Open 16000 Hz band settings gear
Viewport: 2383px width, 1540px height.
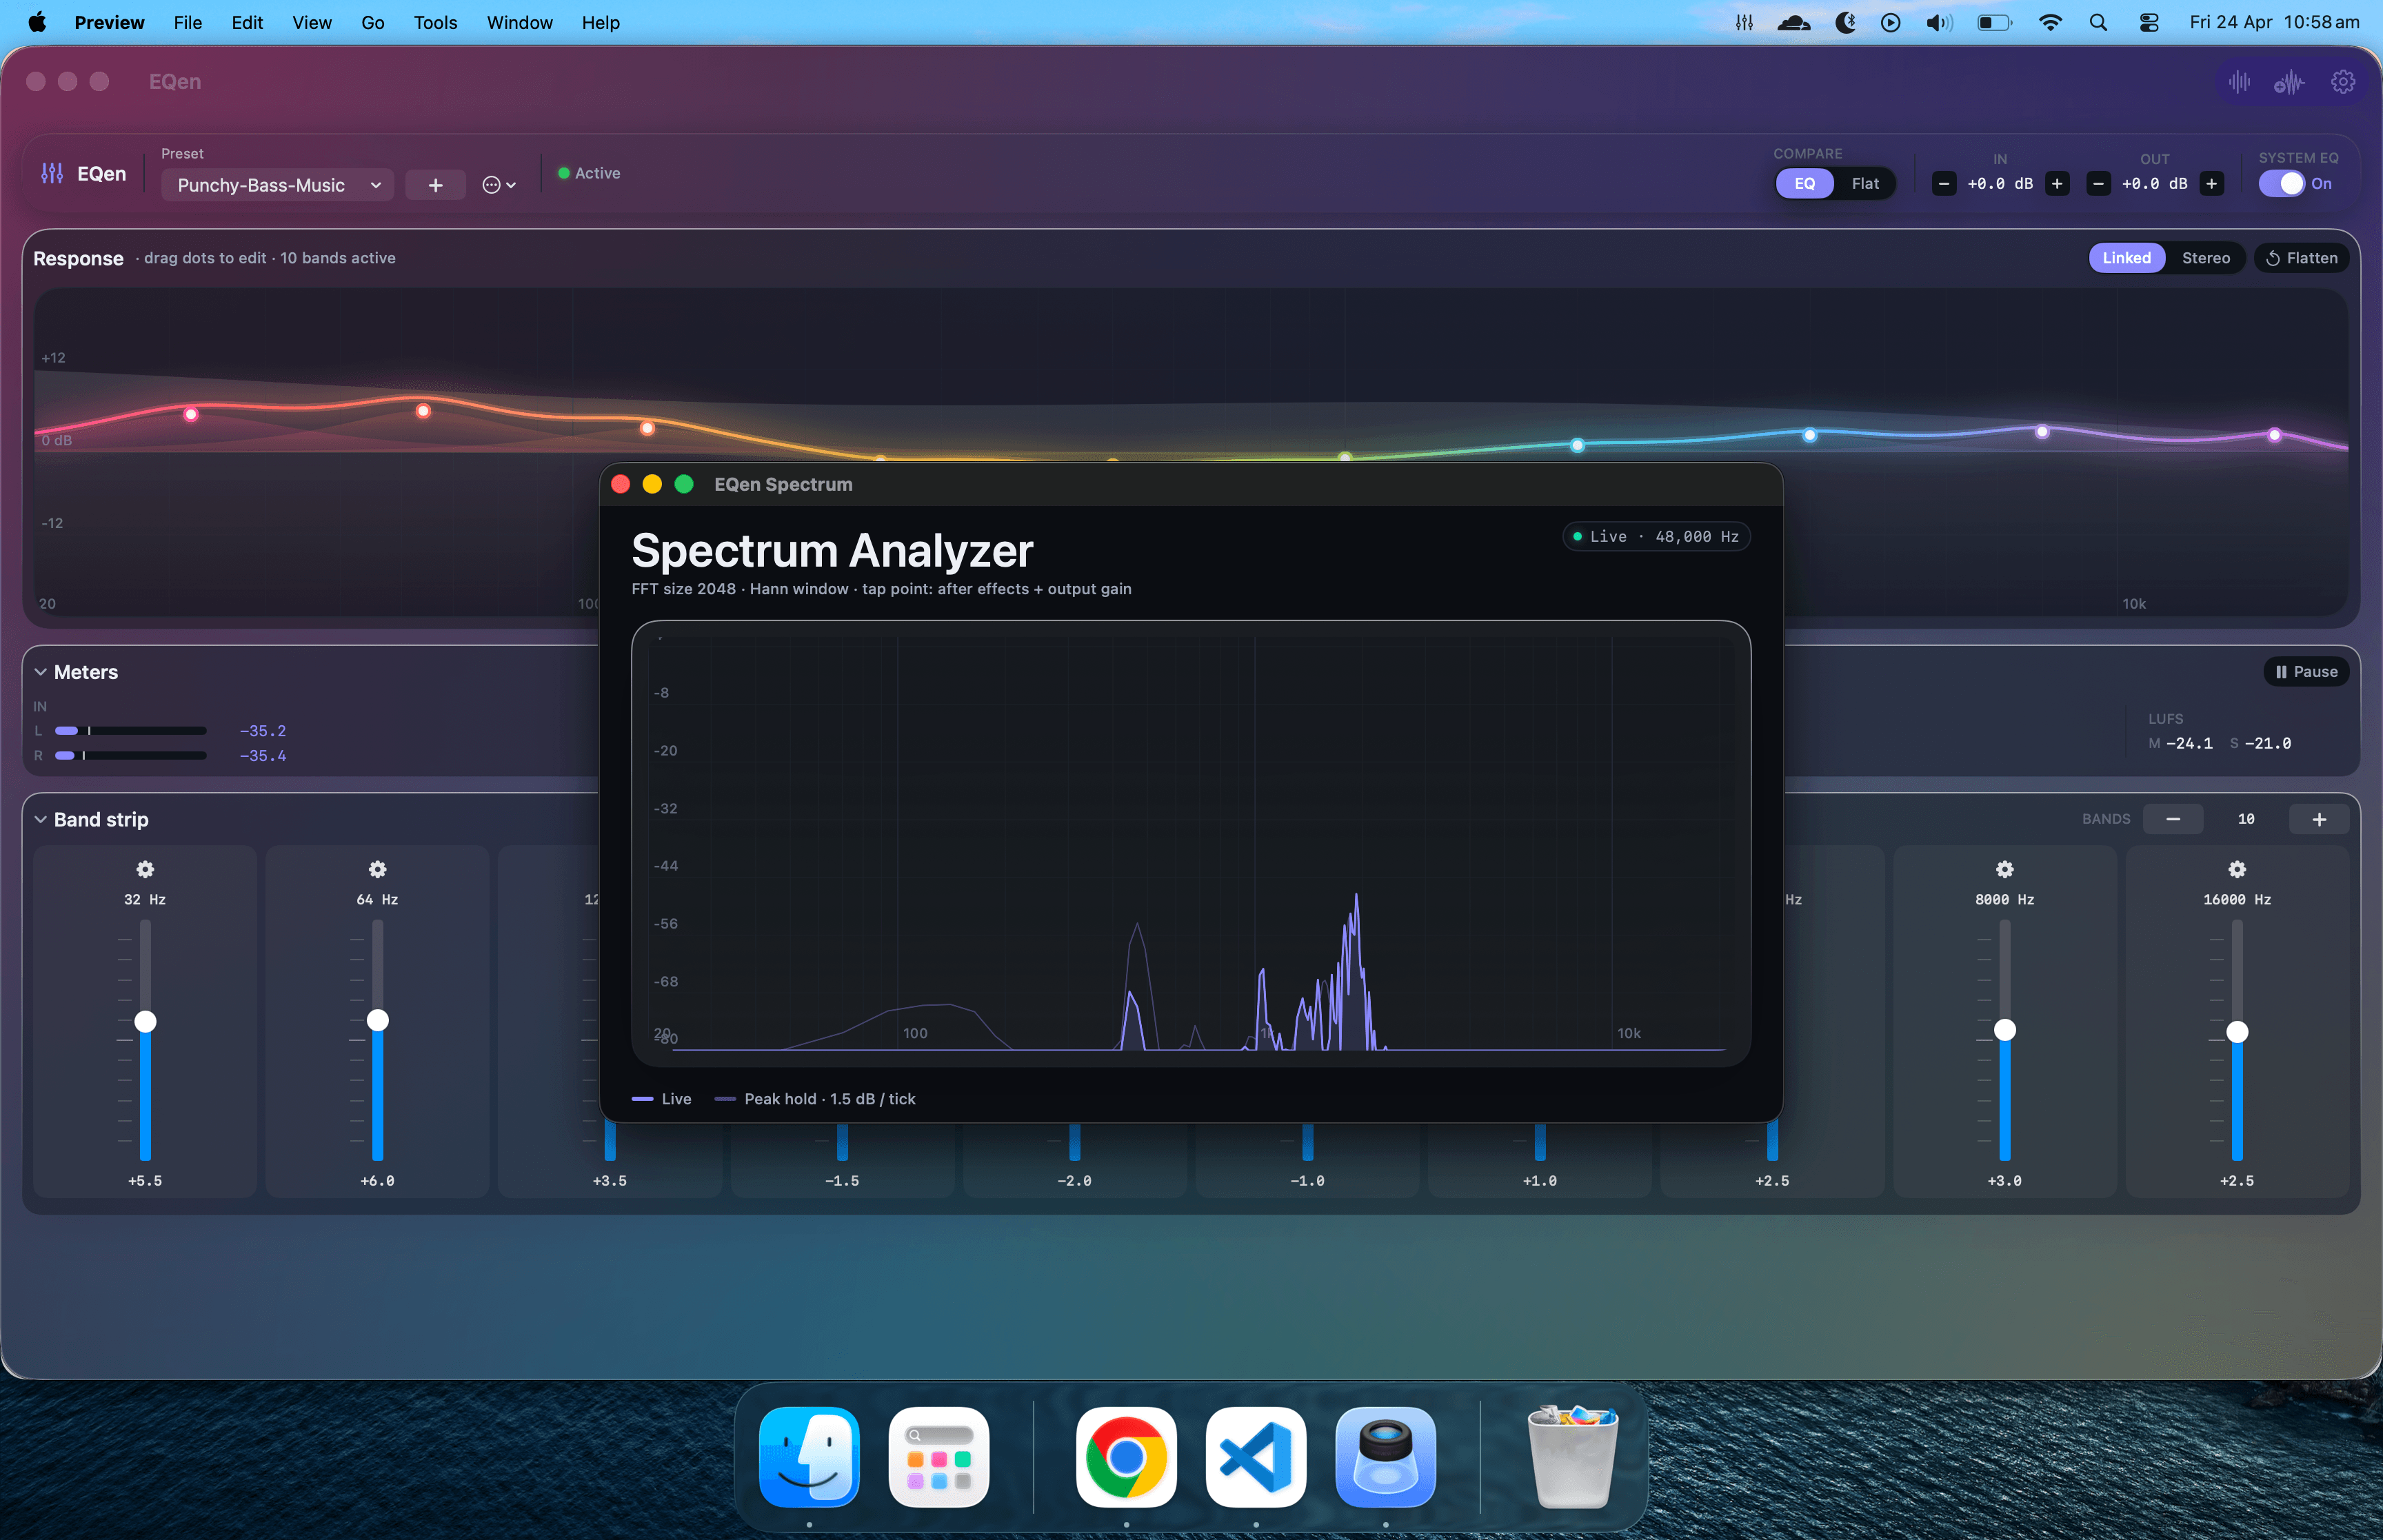tap(2237, 869)
